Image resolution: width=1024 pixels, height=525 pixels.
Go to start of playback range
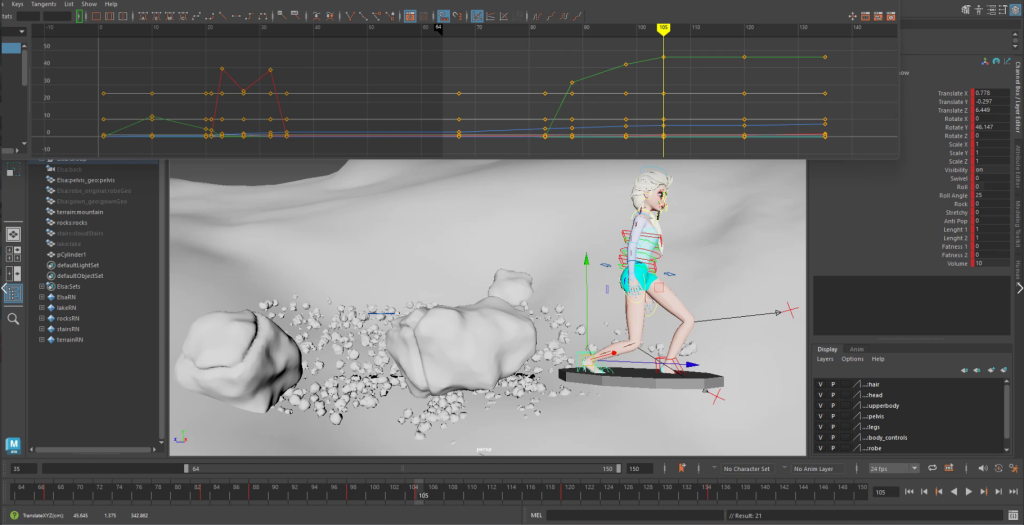(x=909, y=492)
